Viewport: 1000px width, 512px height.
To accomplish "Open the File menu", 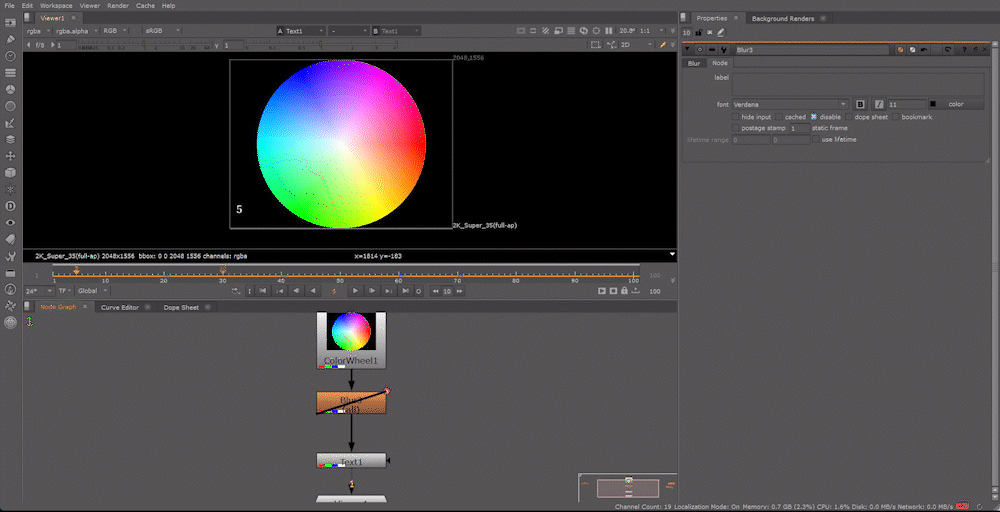I will pos(10,6).
